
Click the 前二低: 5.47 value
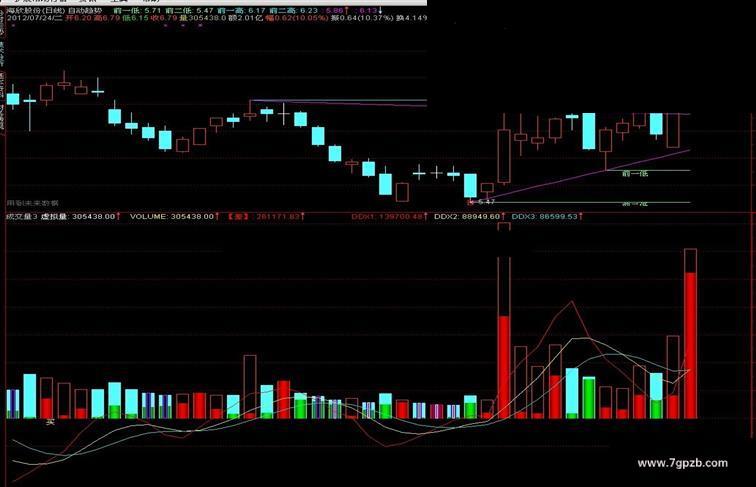(189, 10)
